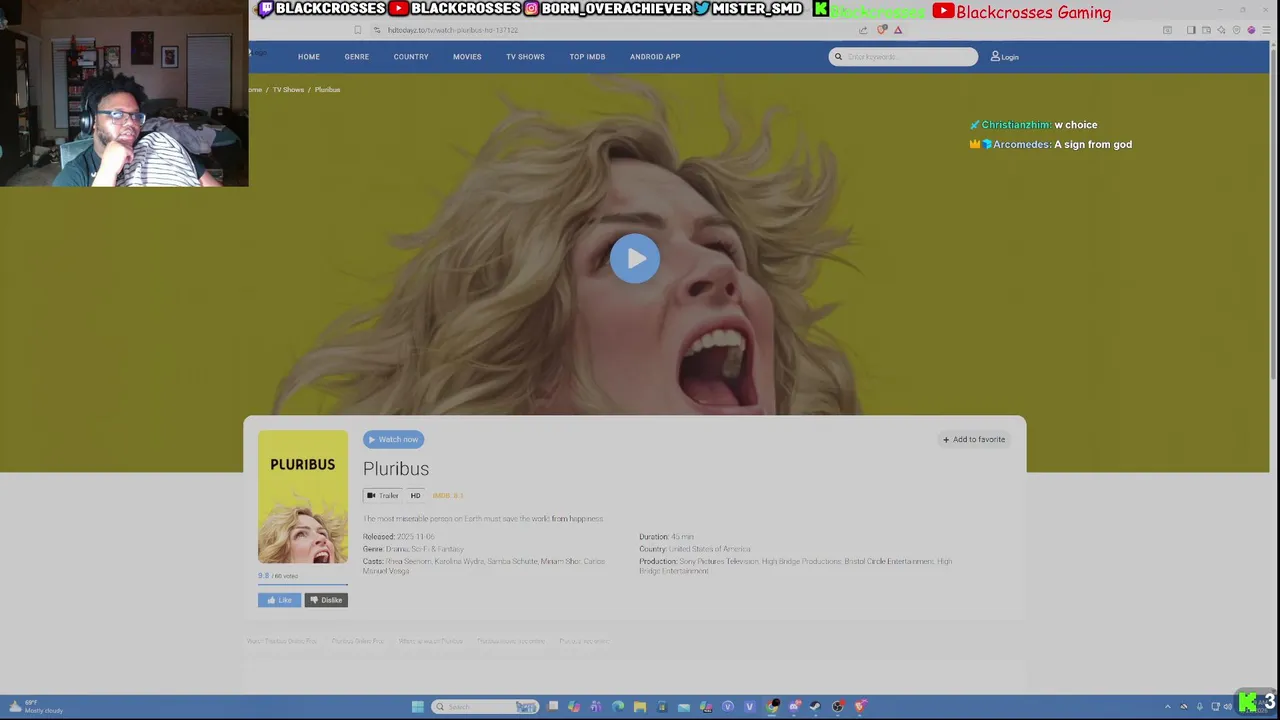Click the 'w choice' chat message

(x=1076, y=125)
